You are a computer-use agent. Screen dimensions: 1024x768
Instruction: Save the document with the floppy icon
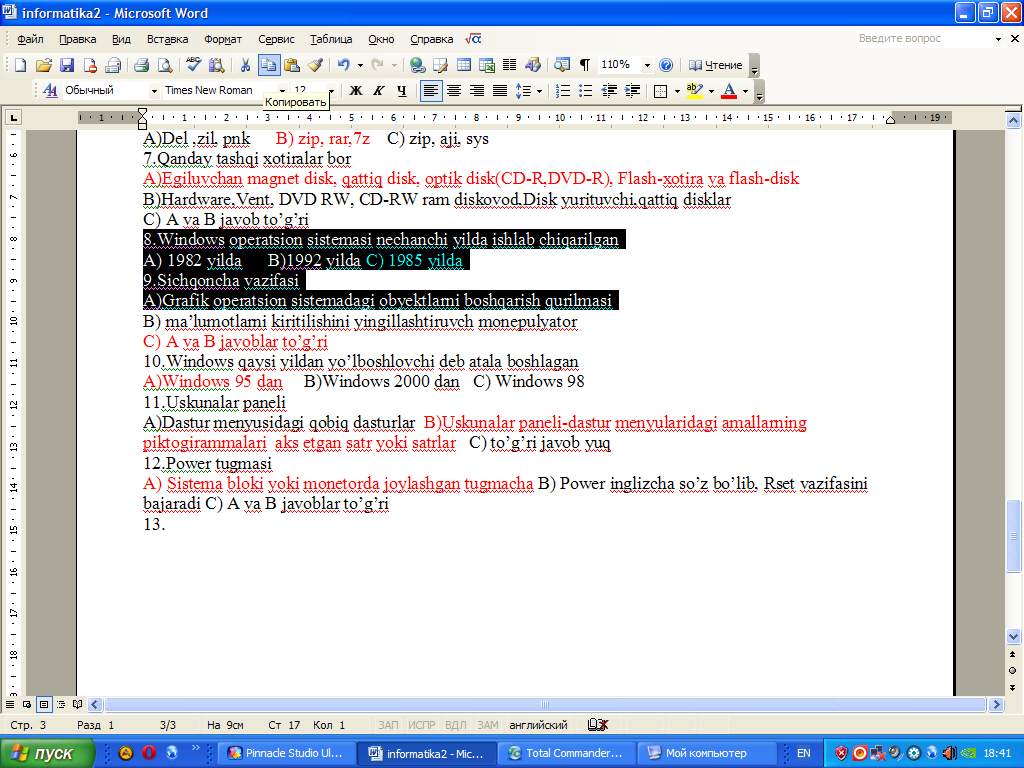click(67, 65)
